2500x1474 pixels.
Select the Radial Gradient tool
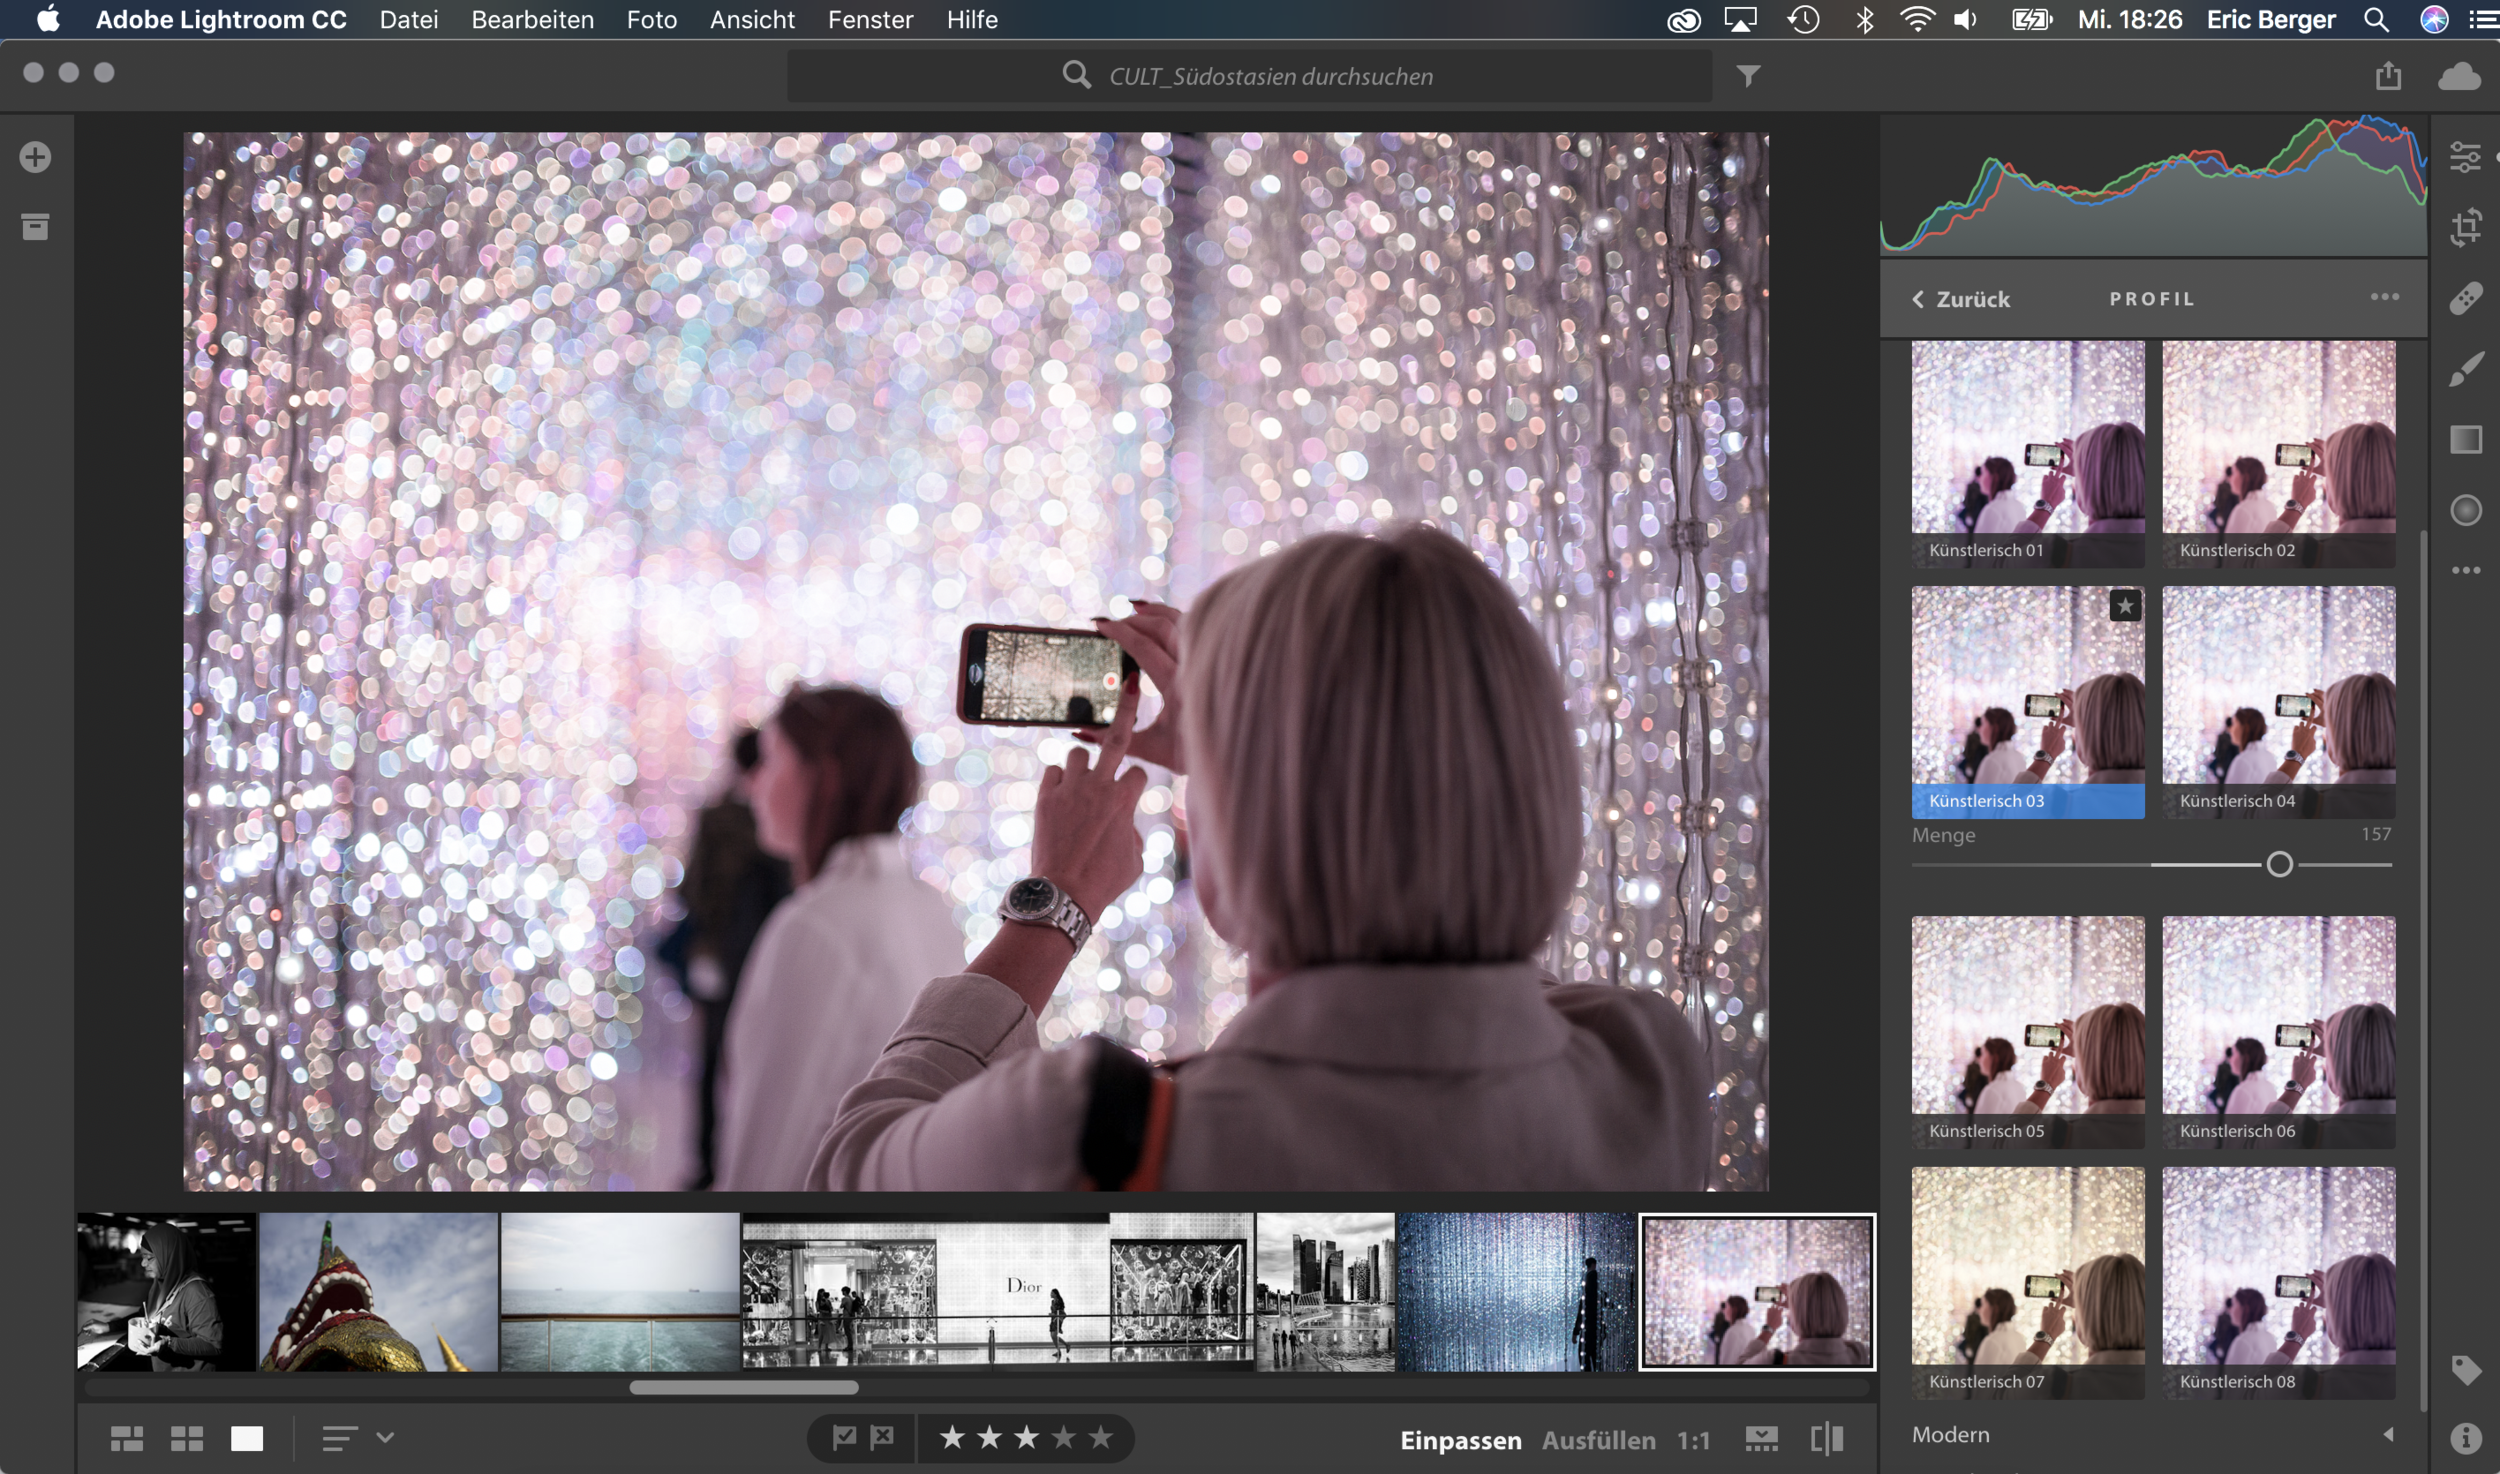pyautogui.click(x=2465, y=510)
